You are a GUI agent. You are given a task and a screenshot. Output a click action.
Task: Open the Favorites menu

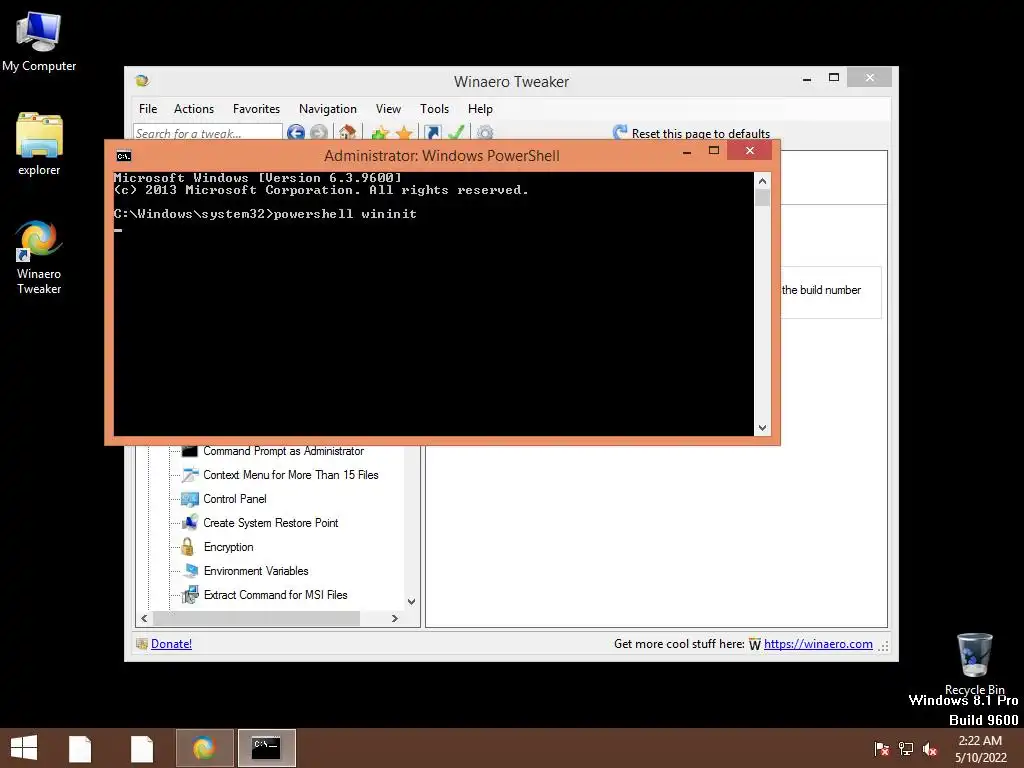tap(256, 108)
